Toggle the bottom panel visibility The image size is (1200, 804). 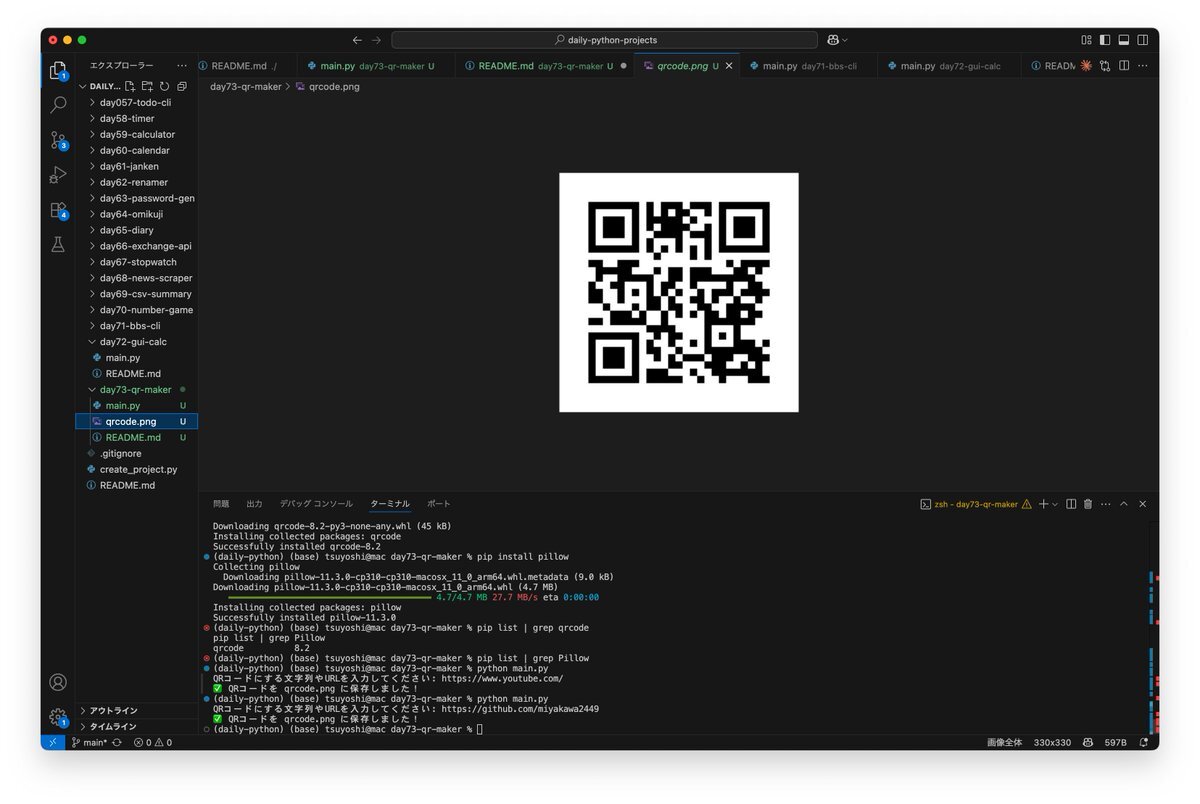click(1123, 40)
